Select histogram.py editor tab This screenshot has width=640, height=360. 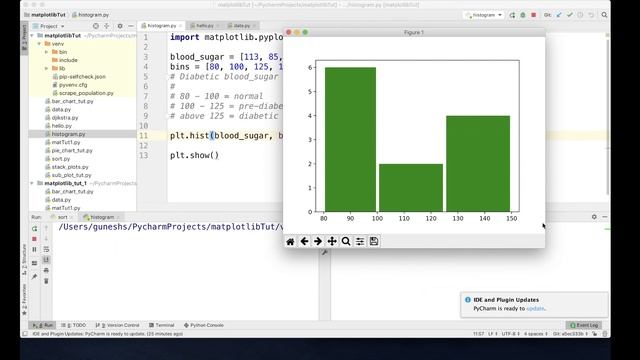point(161,26)
